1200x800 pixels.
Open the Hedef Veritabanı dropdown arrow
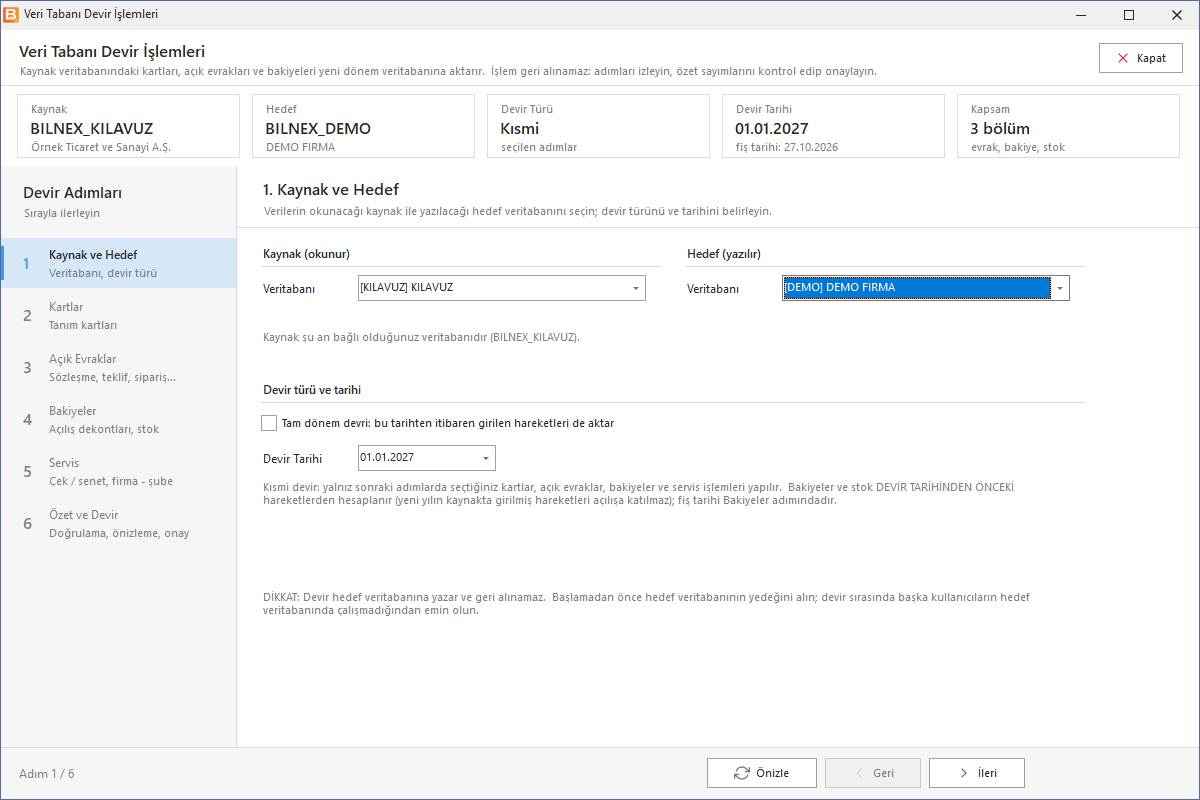point(1060,289)
